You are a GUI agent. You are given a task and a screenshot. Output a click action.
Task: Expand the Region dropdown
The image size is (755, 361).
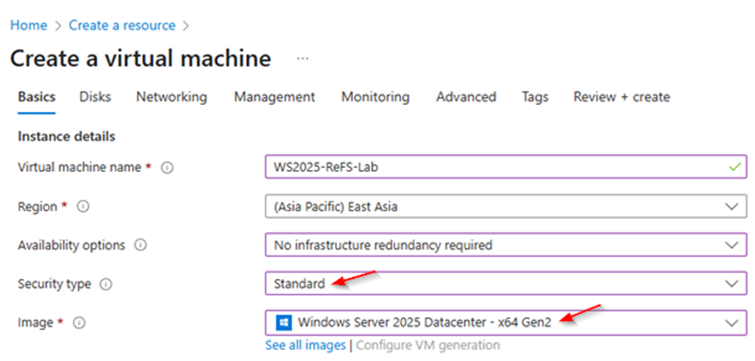point(506,206)
